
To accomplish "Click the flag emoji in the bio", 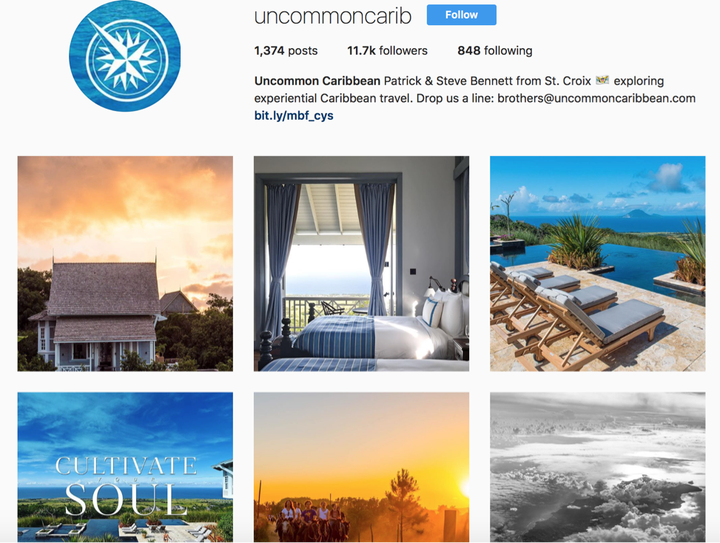I will click(602, 80).
